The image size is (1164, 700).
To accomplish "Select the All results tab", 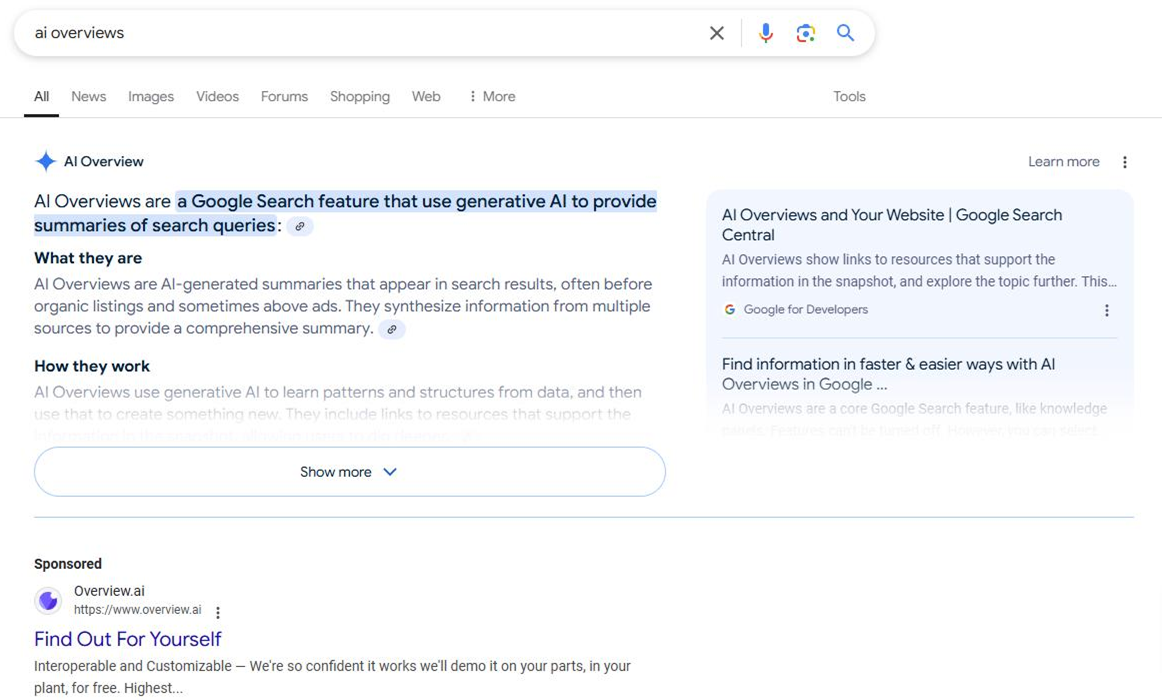I will [42, 97].
